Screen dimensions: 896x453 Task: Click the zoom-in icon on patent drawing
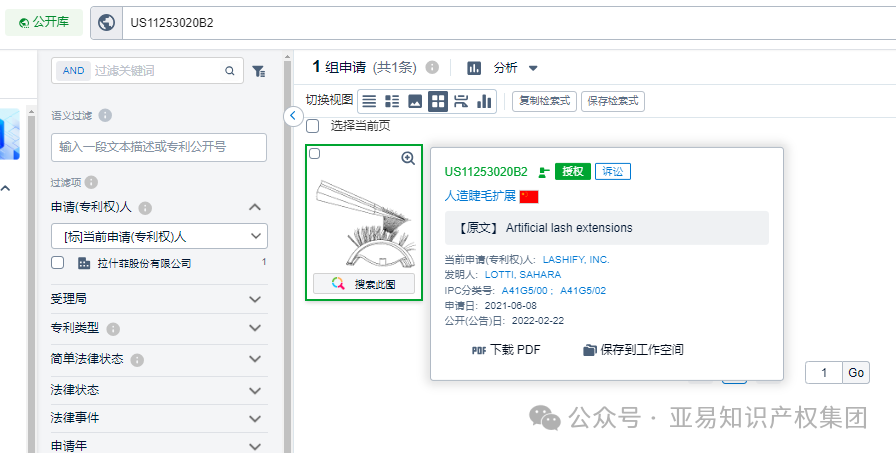(x=408, y=159)
